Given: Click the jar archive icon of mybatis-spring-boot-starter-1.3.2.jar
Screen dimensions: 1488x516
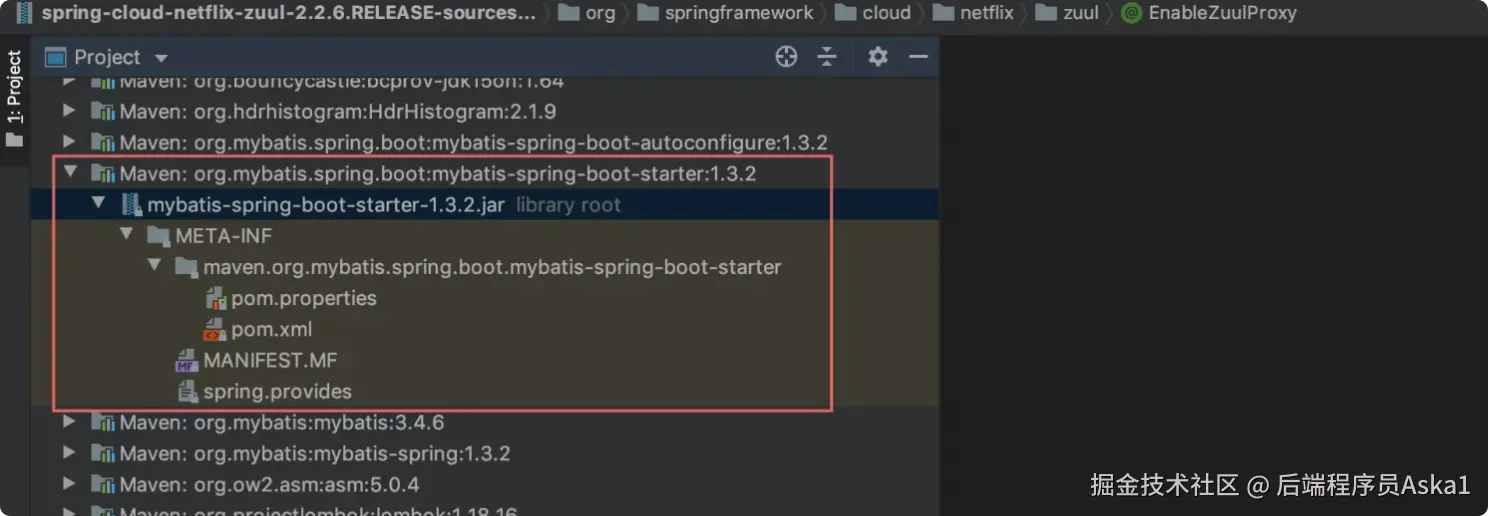Looking at the screenshot, I should 131,204.
